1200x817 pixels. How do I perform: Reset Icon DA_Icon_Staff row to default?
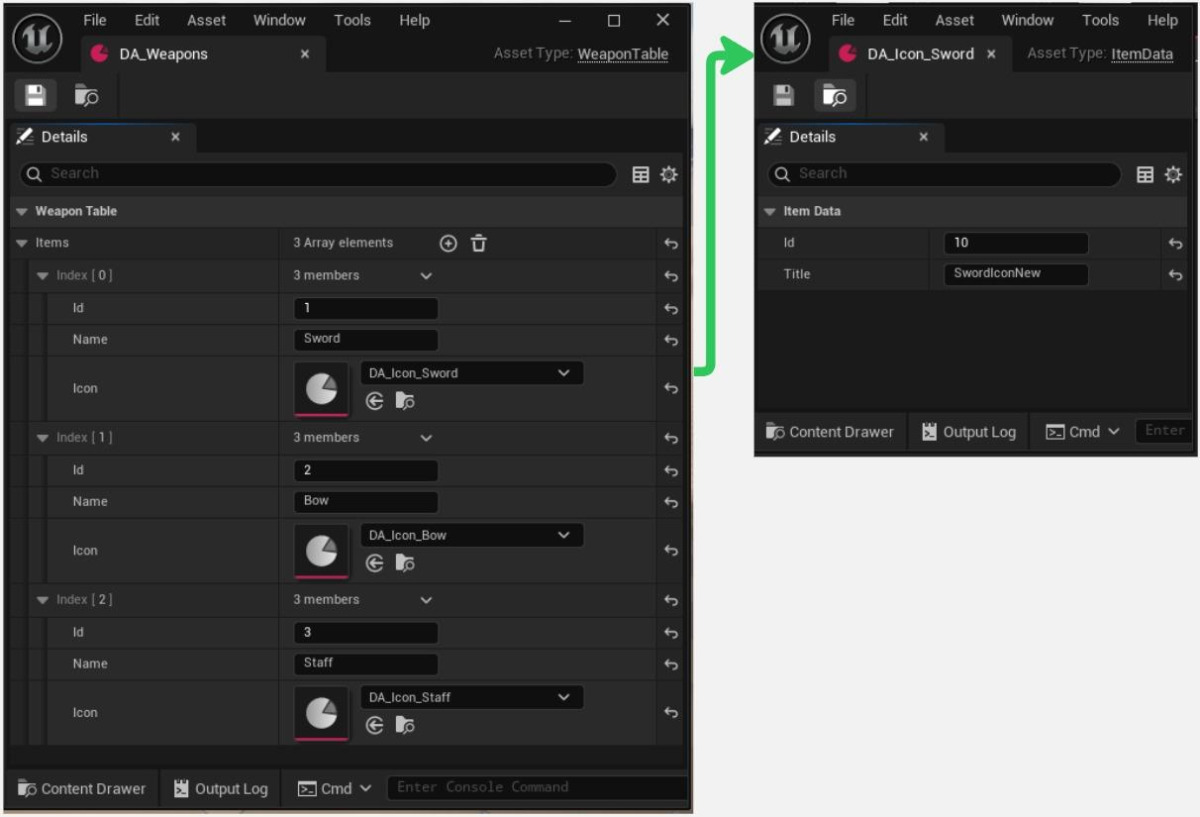pos(671,713)
